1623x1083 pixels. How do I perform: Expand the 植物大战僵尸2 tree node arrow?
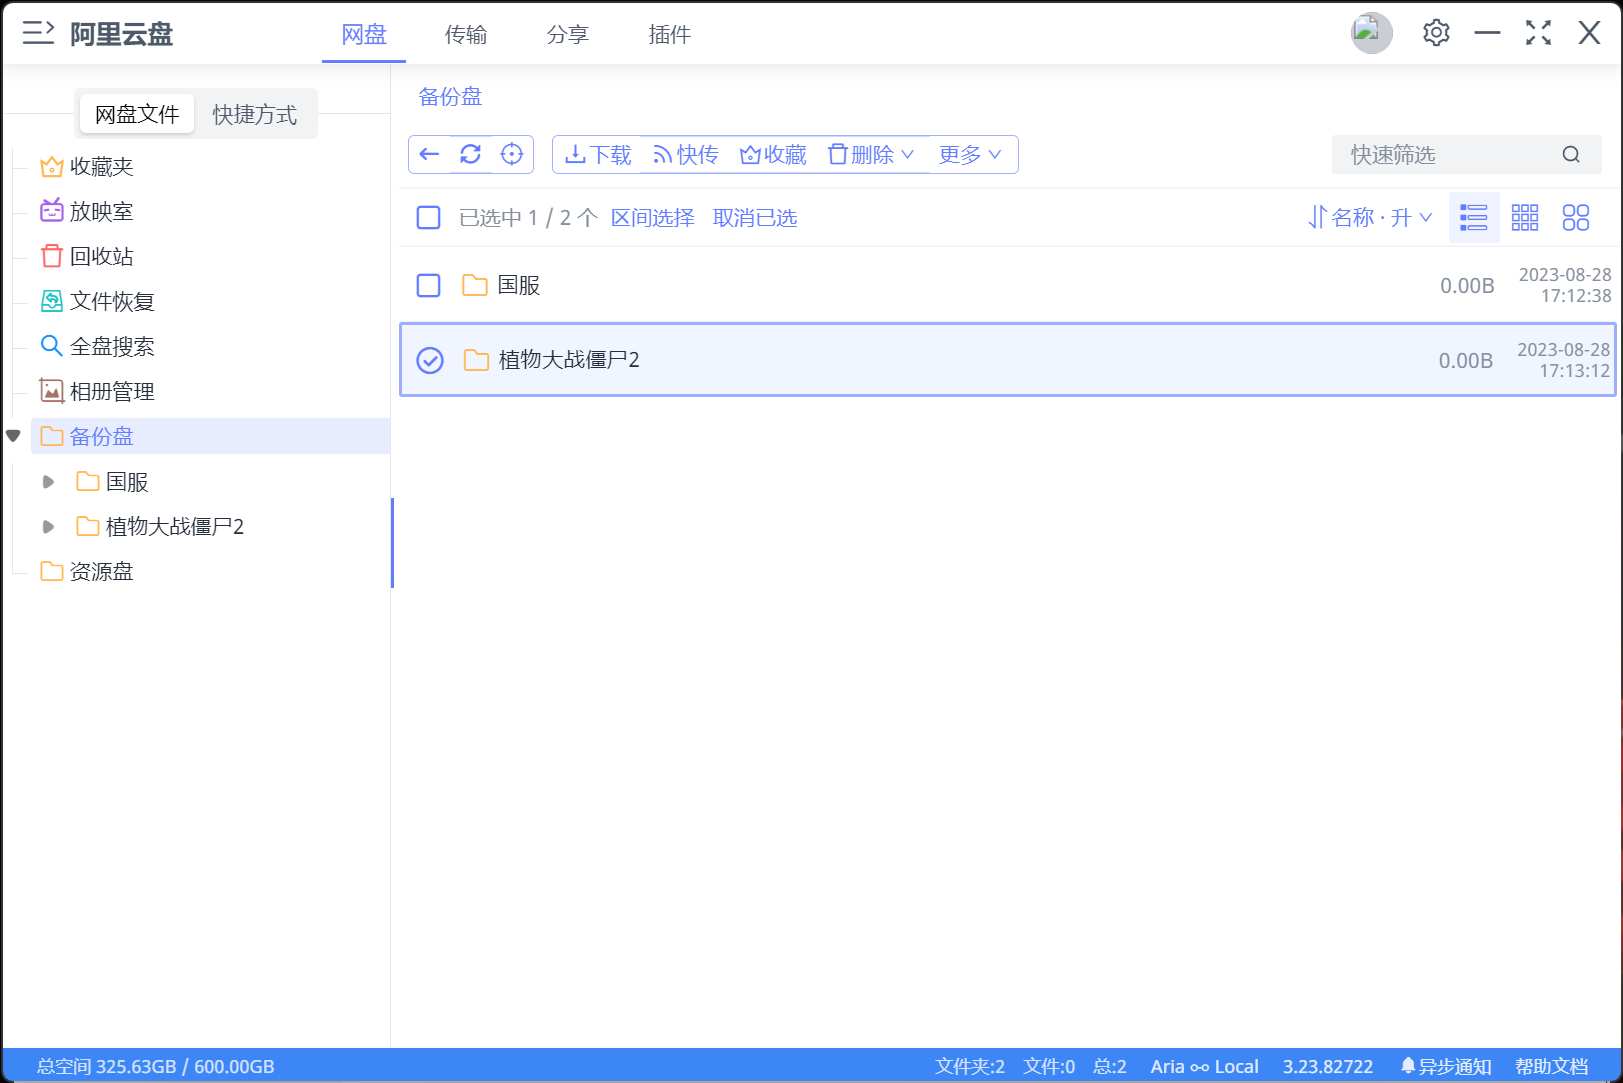(48, 527)
